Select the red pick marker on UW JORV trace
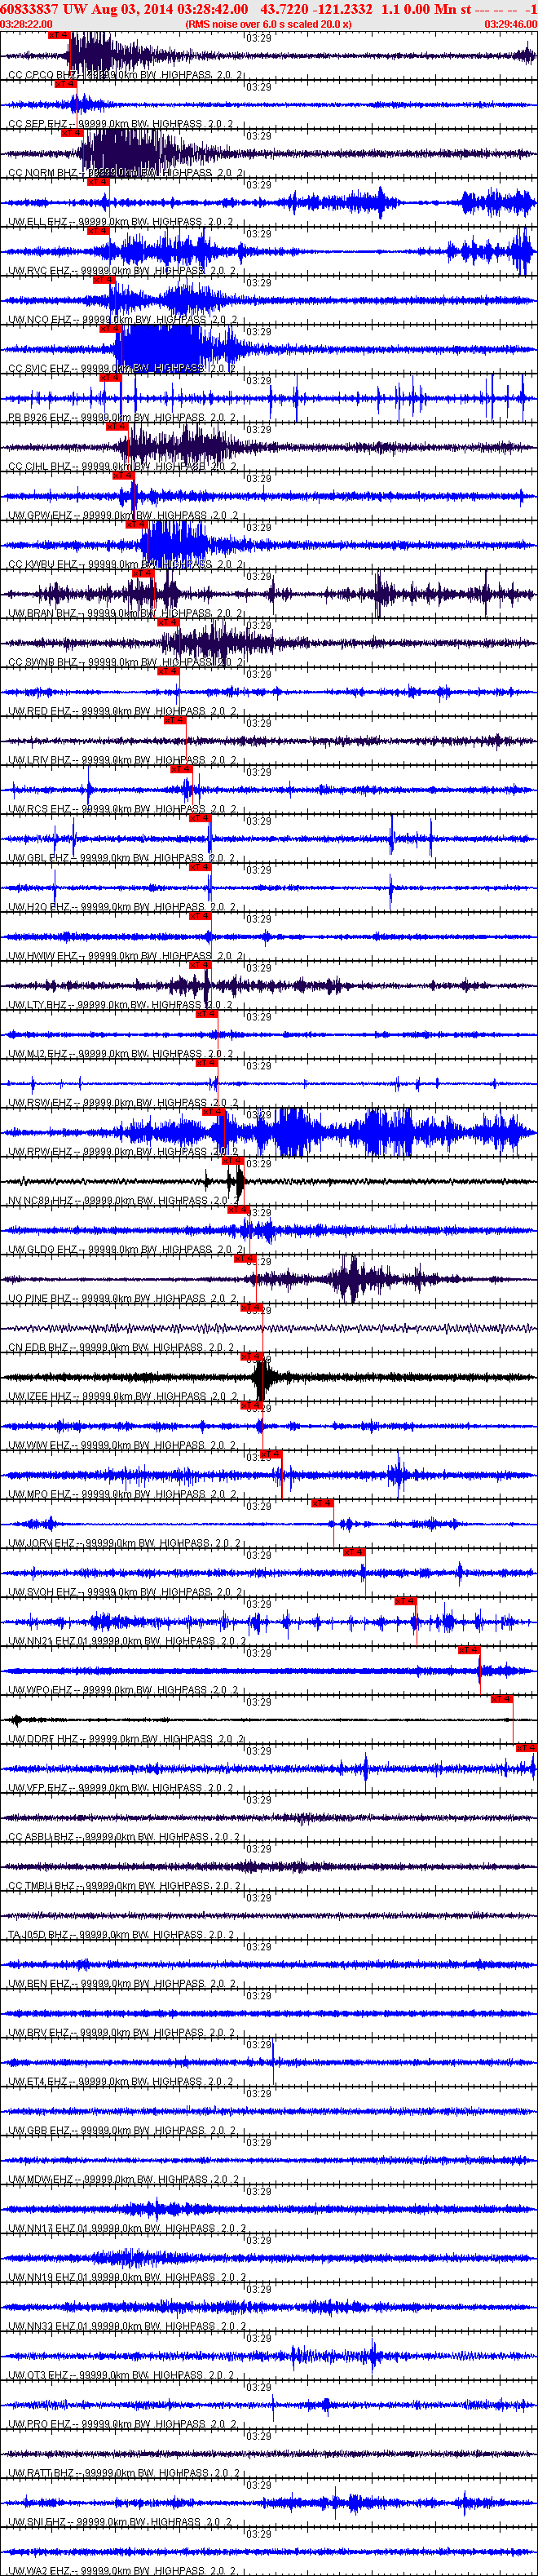The image size is (538, 2576). coord(322,1503)
